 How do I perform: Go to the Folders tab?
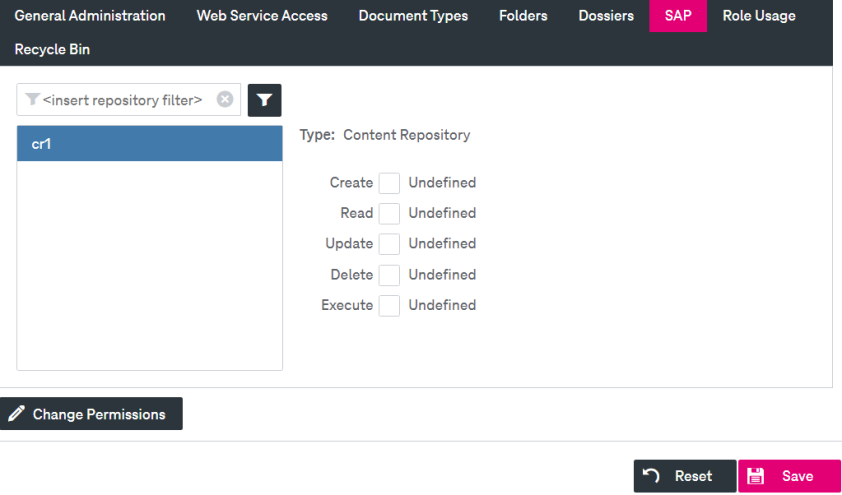(x=524, y=16)
